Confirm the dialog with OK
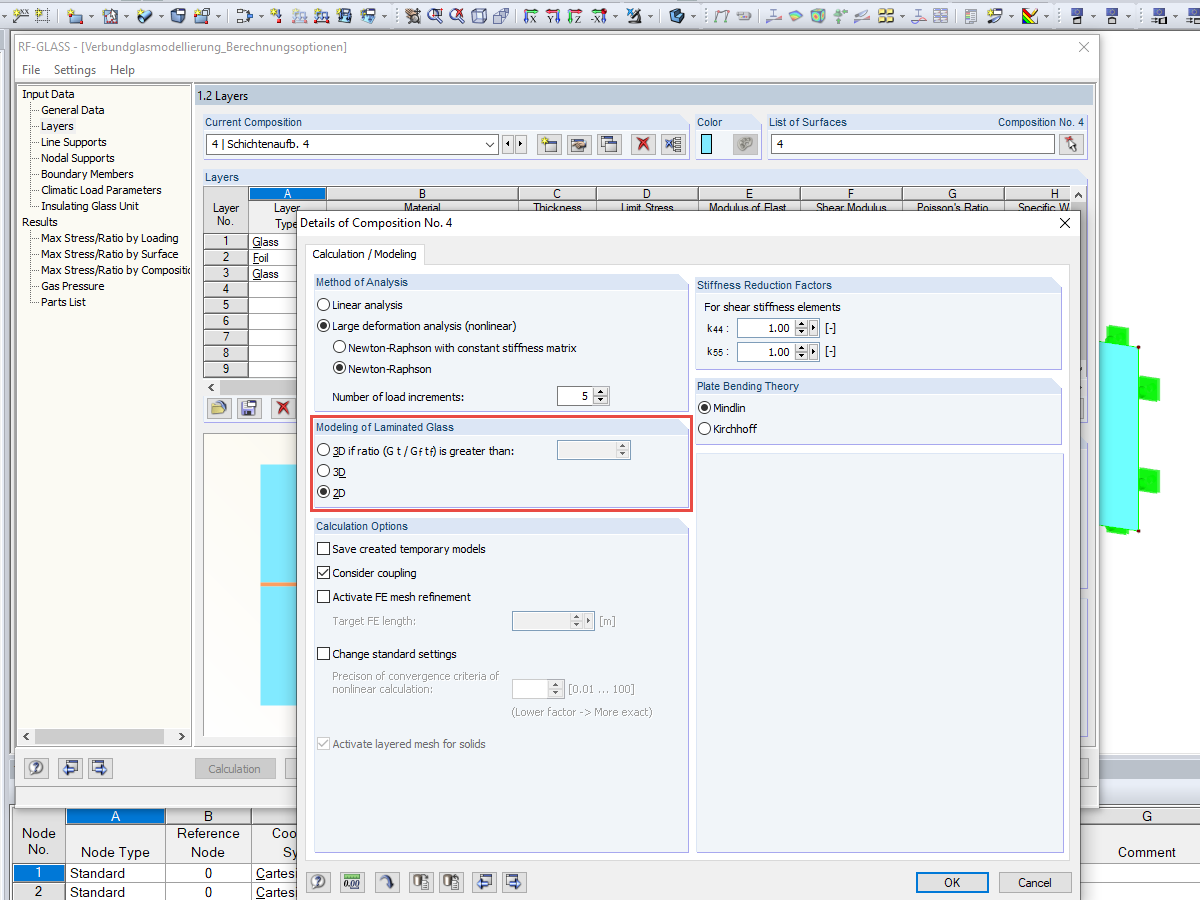This screenshot has height=900, width=1200. tap(951, 882)
